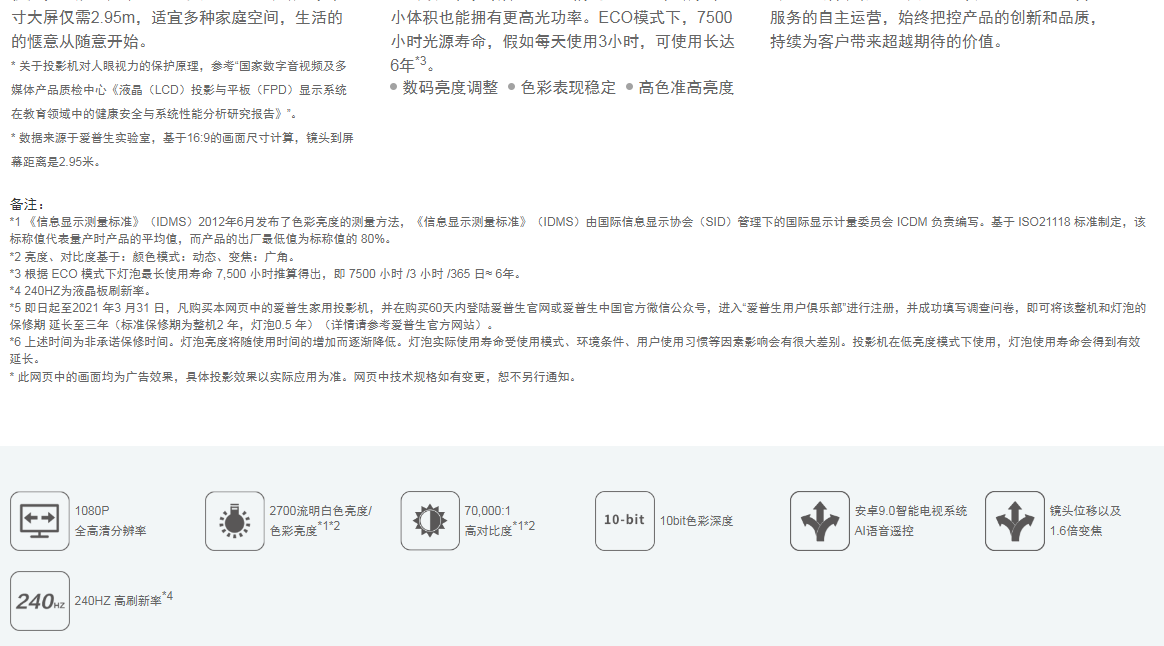Click the 1080P full HD resolution icon
This screenshot has height=646, width=1164.
[x=40, y=521]
